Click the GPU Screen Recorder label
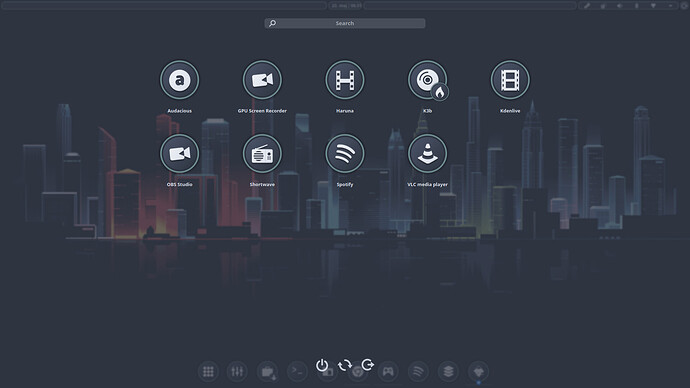 (262, 111)
